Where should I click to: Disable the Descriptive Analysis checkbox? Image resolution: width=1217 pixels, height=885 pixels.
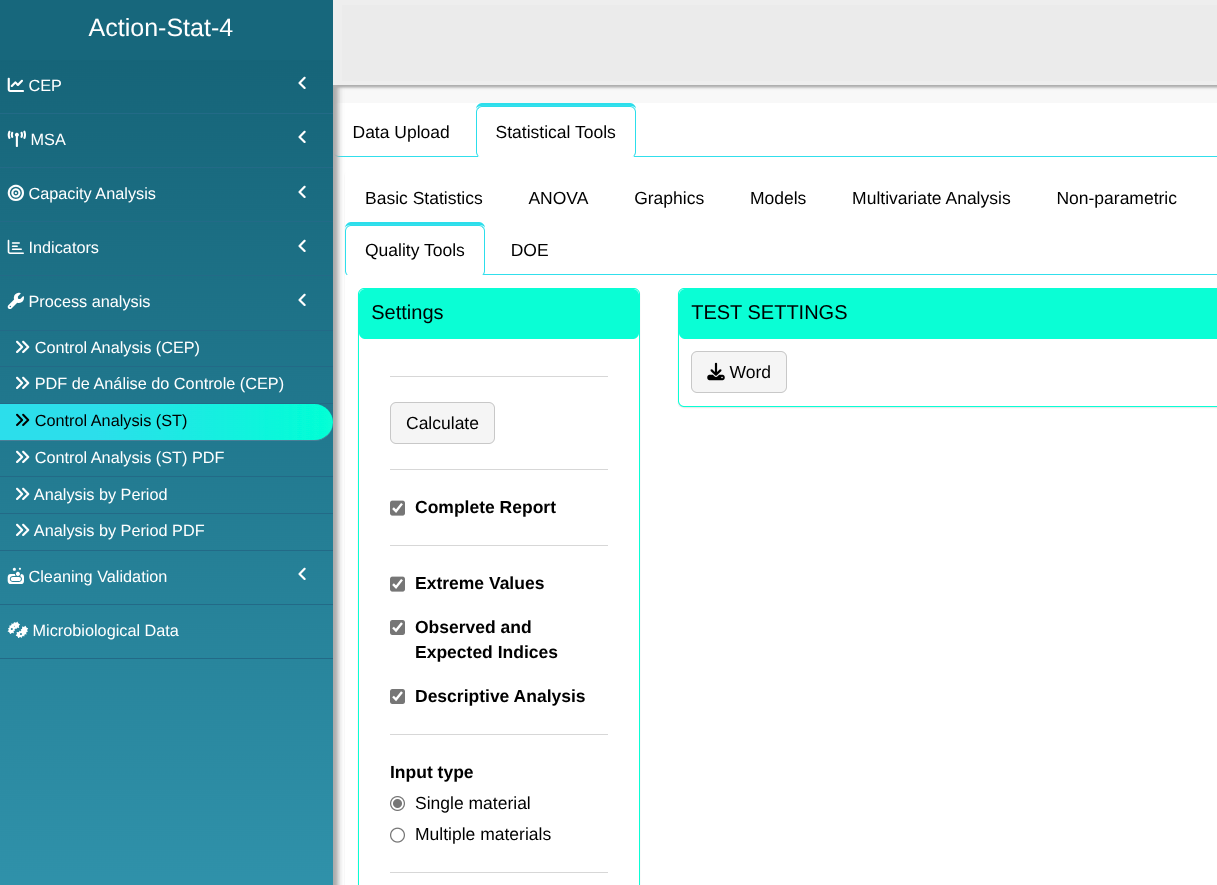pyautogui.click(x=398, y=697)
